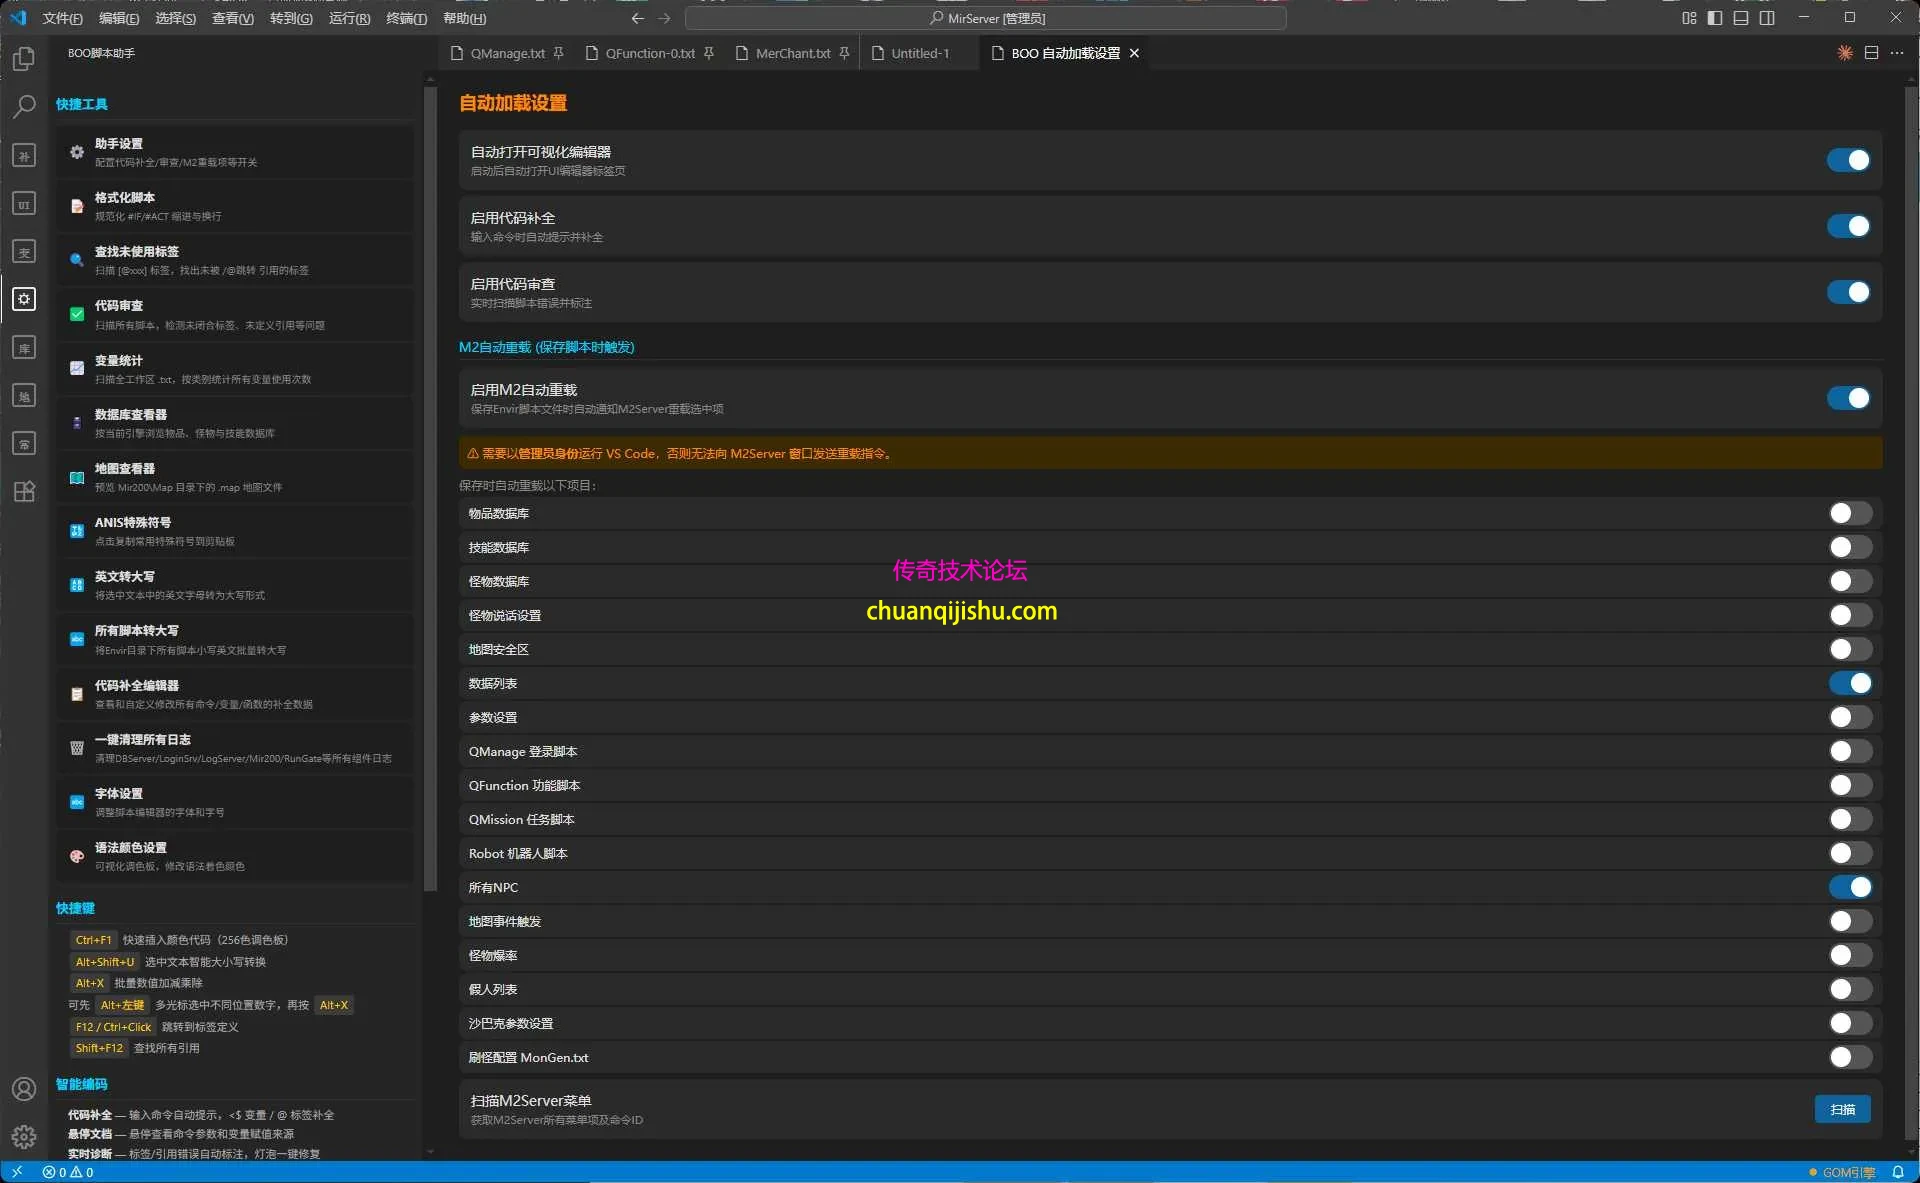Open 字体设置 font settings
Image resolution: width=1920 pixels, height=1183 pixels.
[x=234, y=802]
